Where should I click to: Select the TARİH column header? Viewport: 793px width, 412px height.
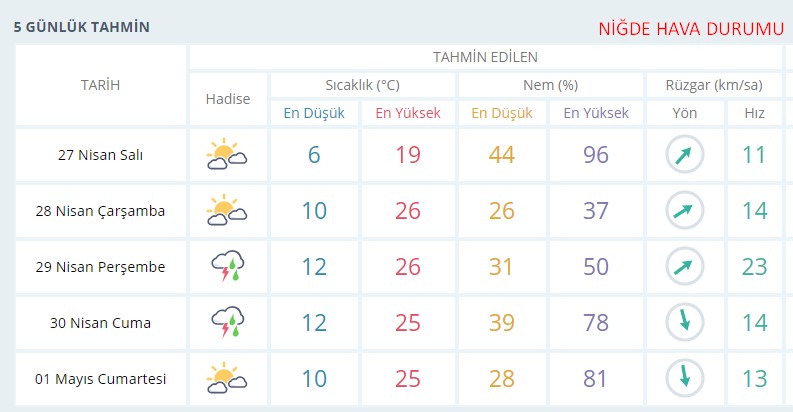pos(100,85)
